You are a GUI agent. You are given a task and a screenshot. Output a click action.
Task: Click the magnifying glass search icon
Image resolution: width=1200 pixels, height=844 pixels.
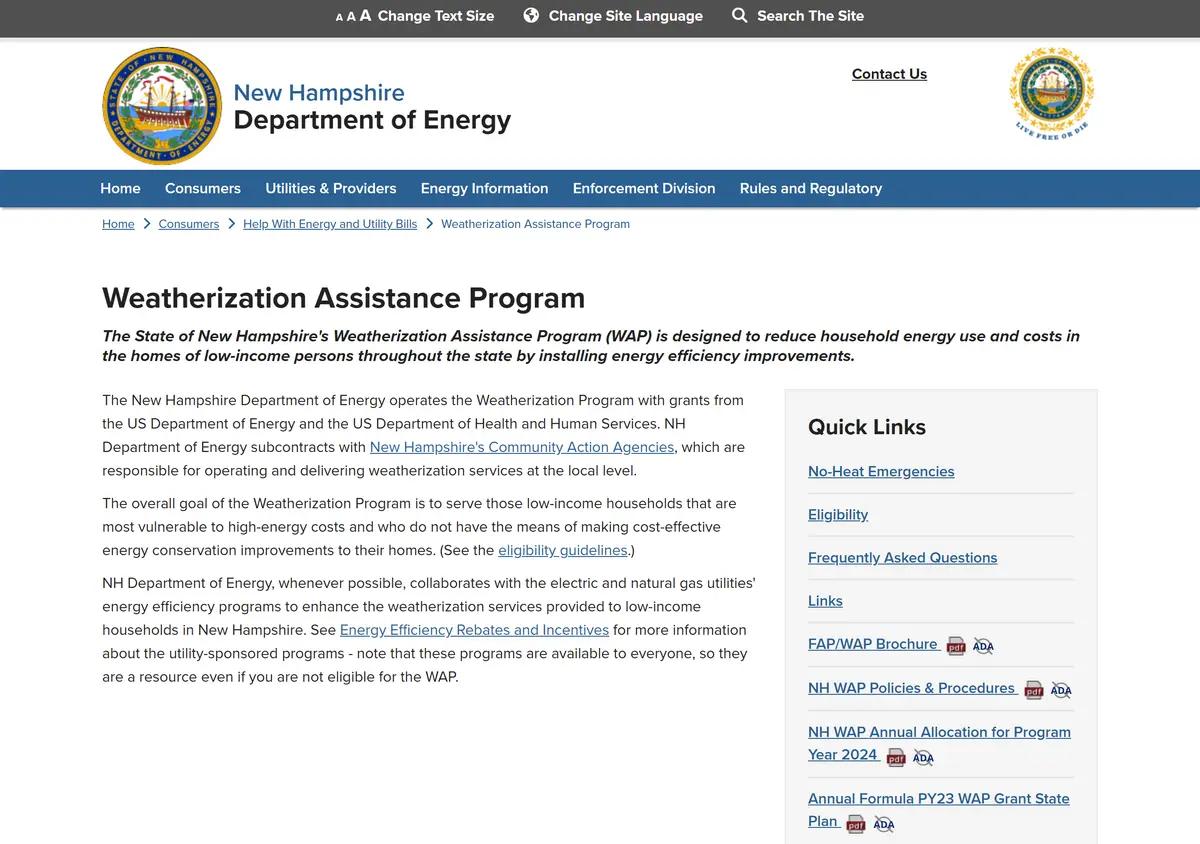[x=740, y=15]
